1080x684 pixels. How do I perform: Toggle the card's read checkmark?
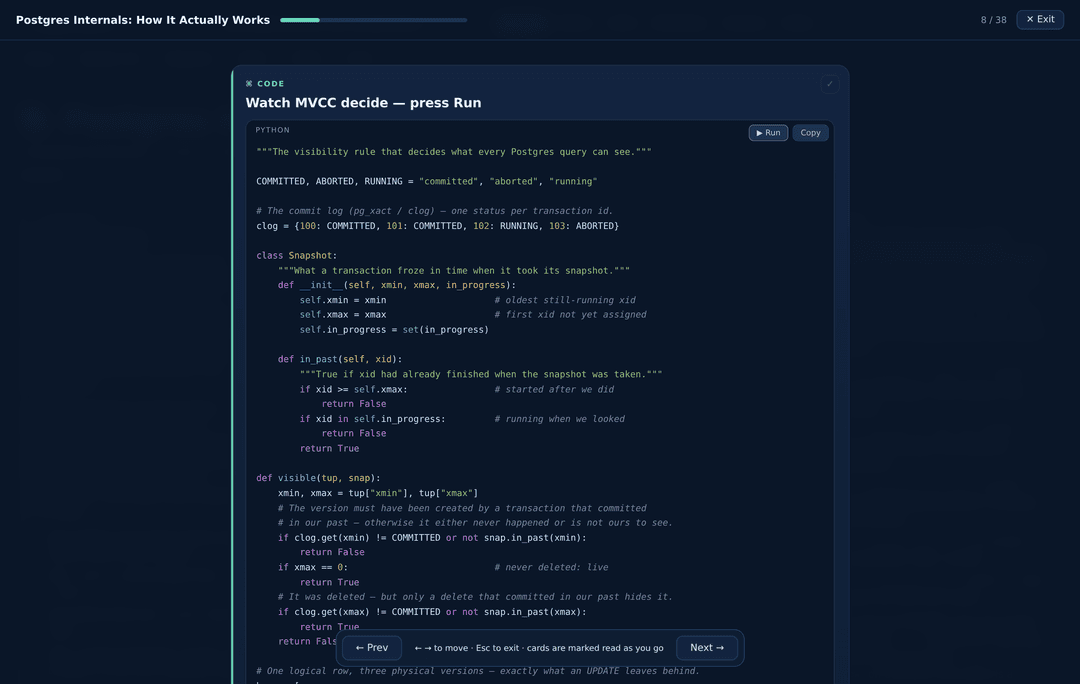tap(829, 84)
